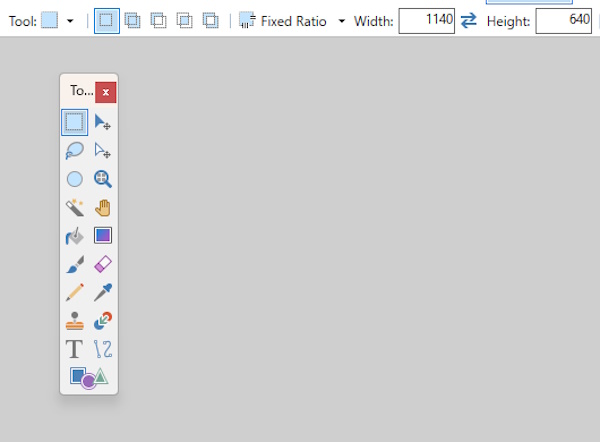Expand the Fixed Ratio dropdown
600x442 pixels.
click(342, 21)
